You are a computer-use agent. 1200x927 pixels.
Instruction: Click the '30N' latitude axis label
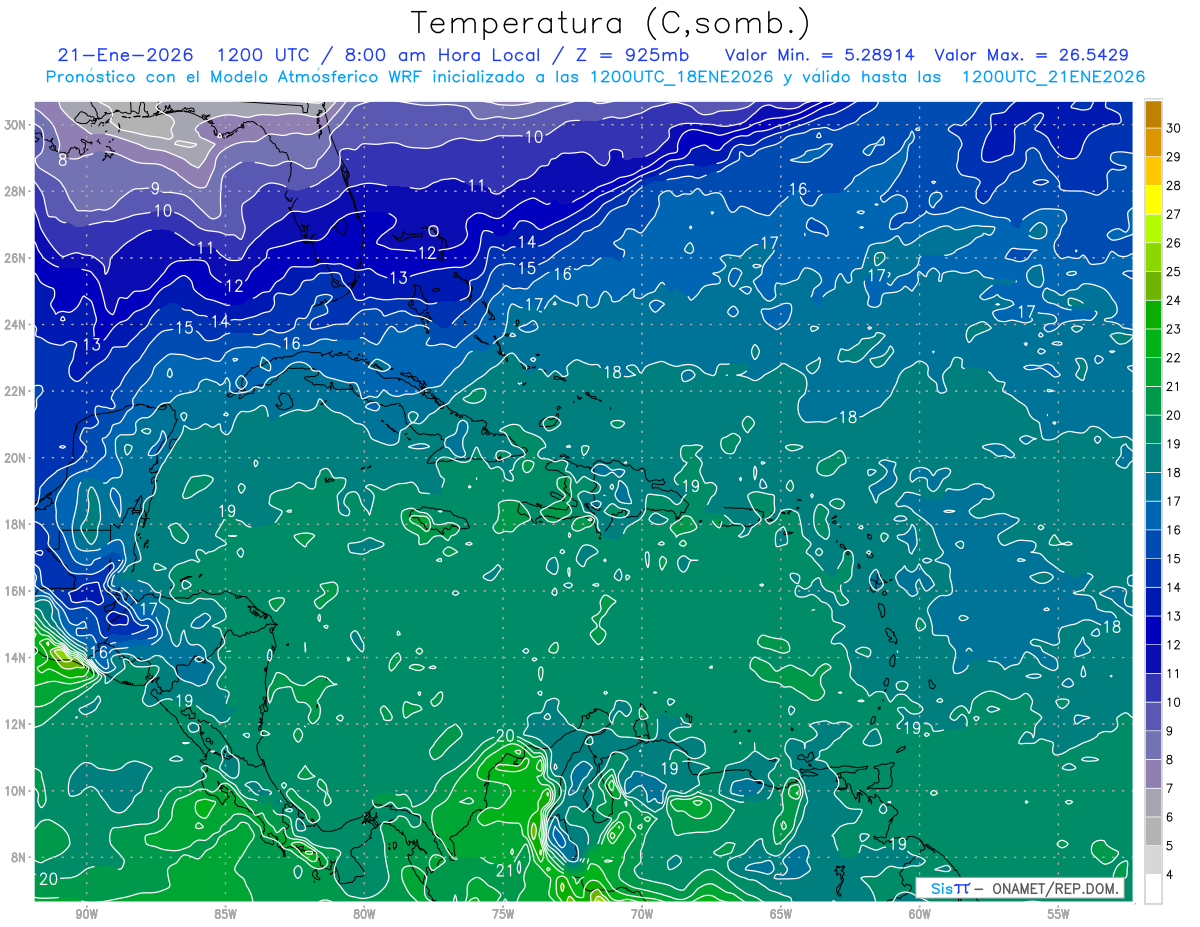pyautogui.click(x=15, y=125)
